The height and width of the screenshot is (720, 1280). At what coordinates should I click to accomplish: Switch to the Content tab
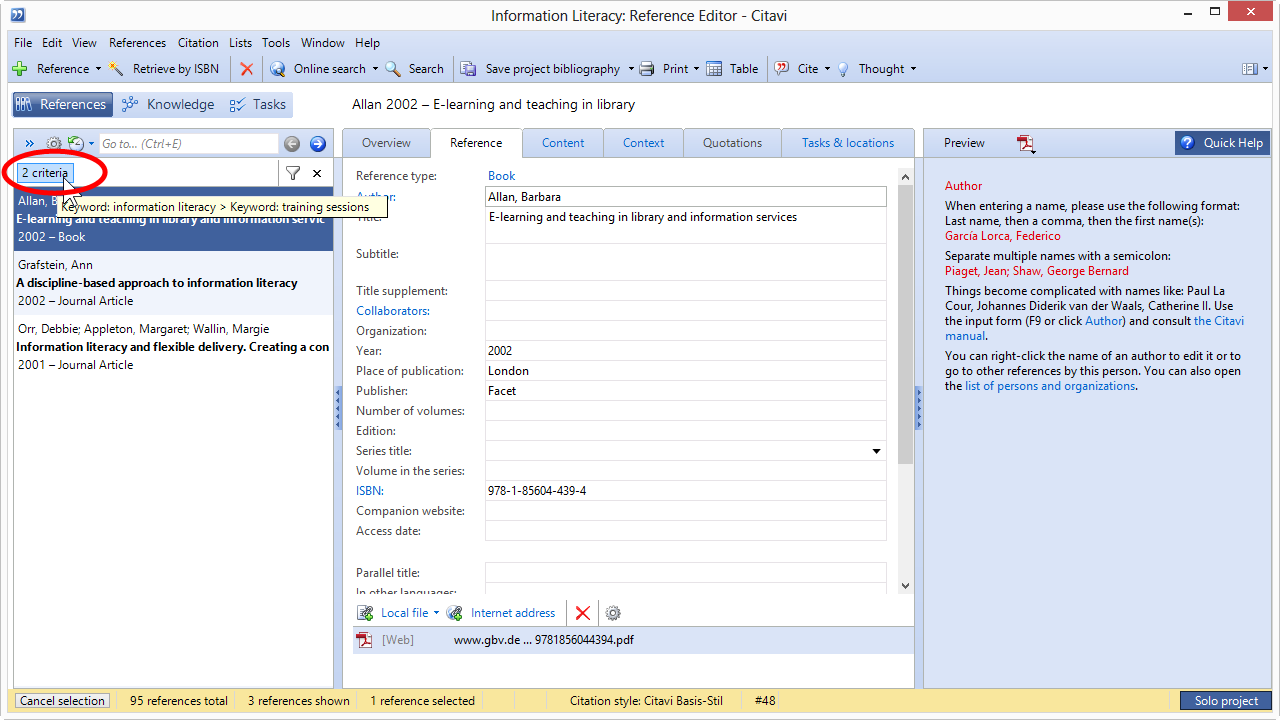click(563, 143)
